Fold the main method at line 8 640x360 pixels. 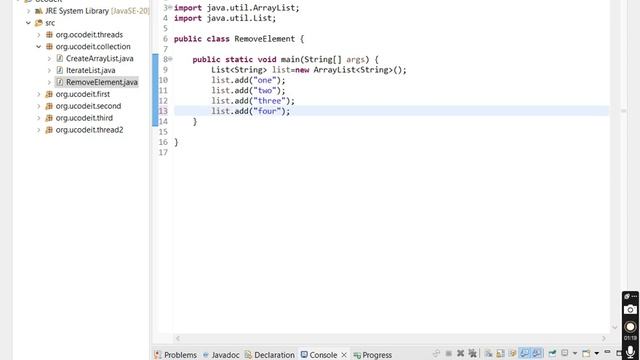tap(171, 59)
